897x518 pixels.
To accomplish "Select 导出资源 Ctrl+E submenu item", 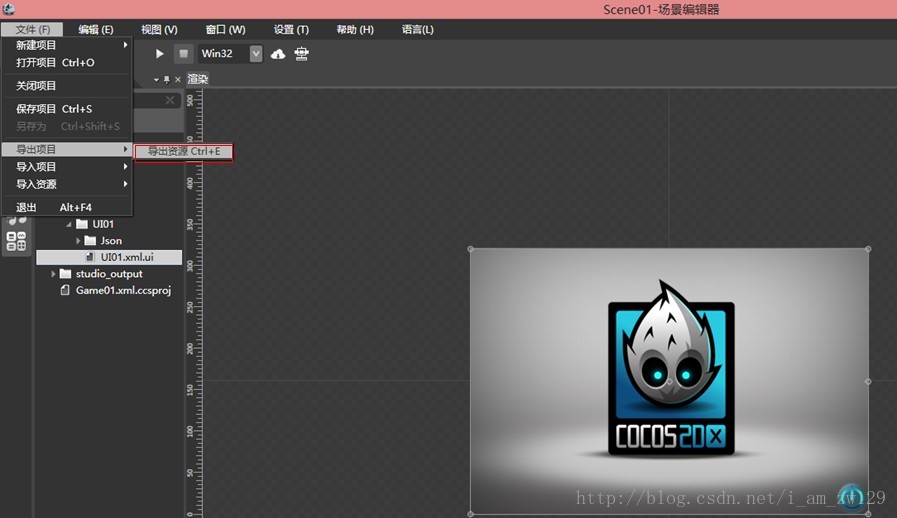I will [184, 152].
